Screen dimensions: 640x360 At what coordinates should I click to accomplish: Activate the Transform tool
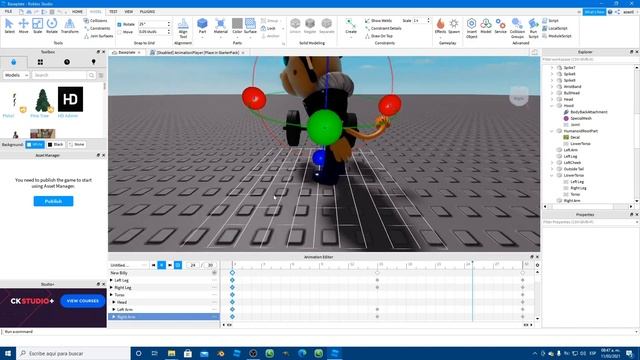point(70,26)
